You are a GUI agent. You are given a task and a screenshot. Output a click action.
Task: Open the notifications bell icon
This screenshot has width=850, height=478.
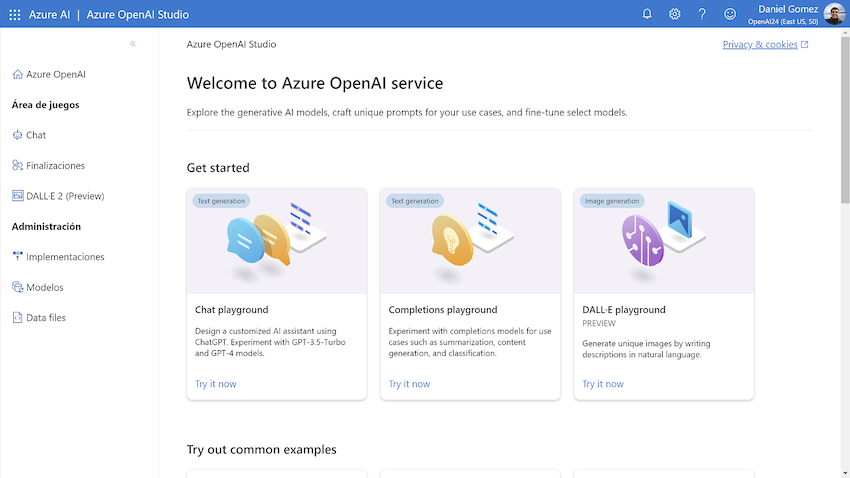click(x=647, y=14)
